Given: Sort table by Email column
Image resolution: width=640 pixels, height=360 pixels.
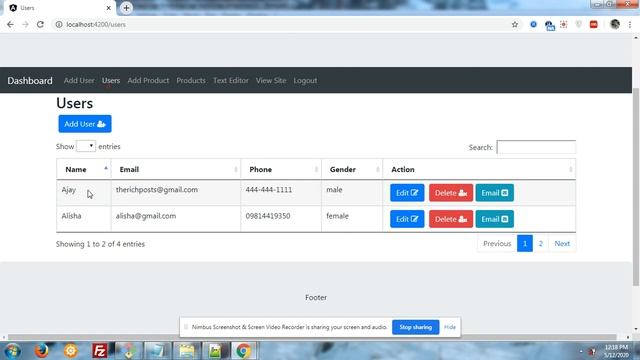Looking at the screenshot, I should (176, 169).
